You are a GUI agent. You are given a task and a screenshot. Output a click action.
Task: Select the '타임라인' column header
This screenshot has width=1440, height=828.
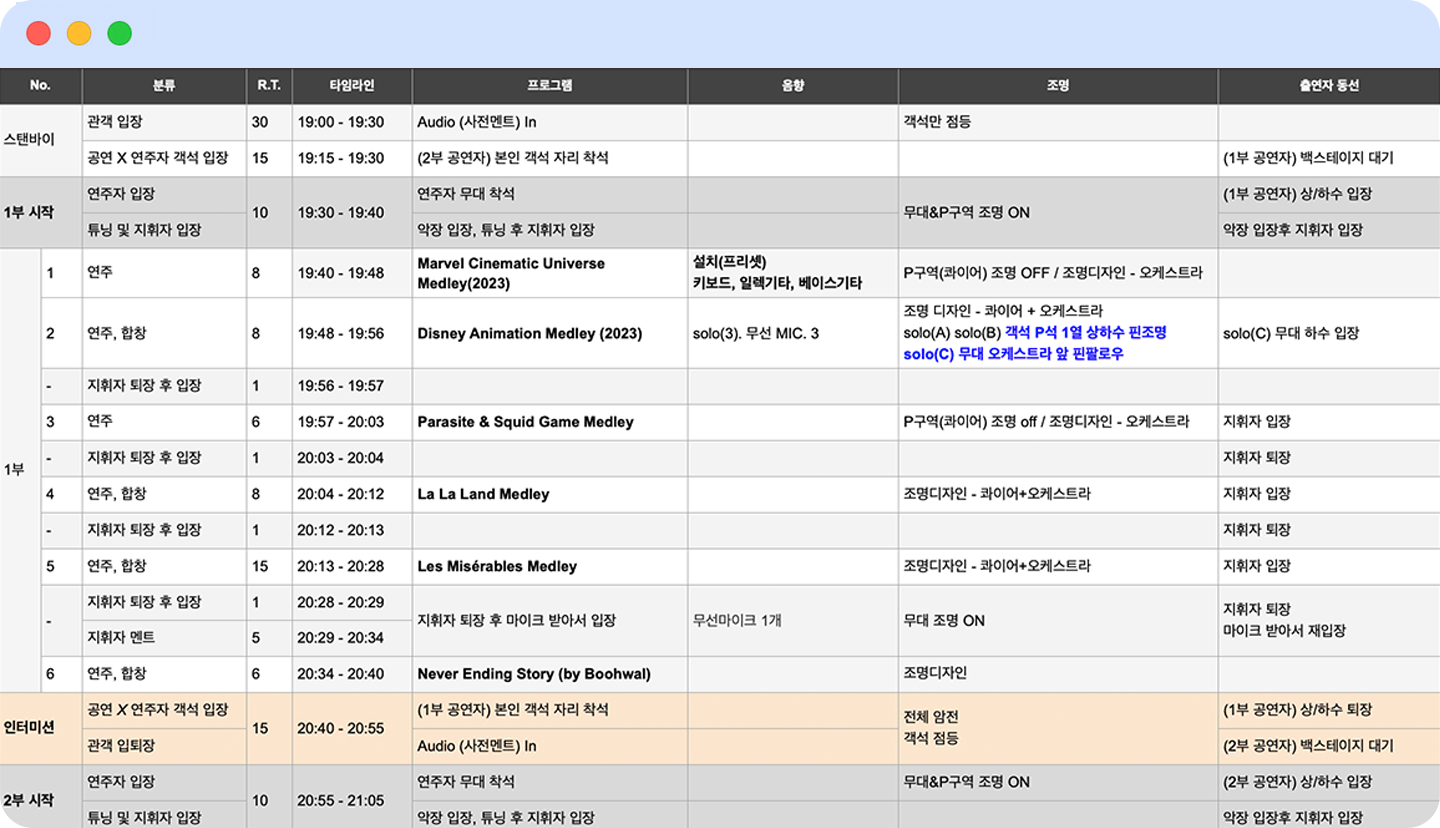(x=351, y=86)
